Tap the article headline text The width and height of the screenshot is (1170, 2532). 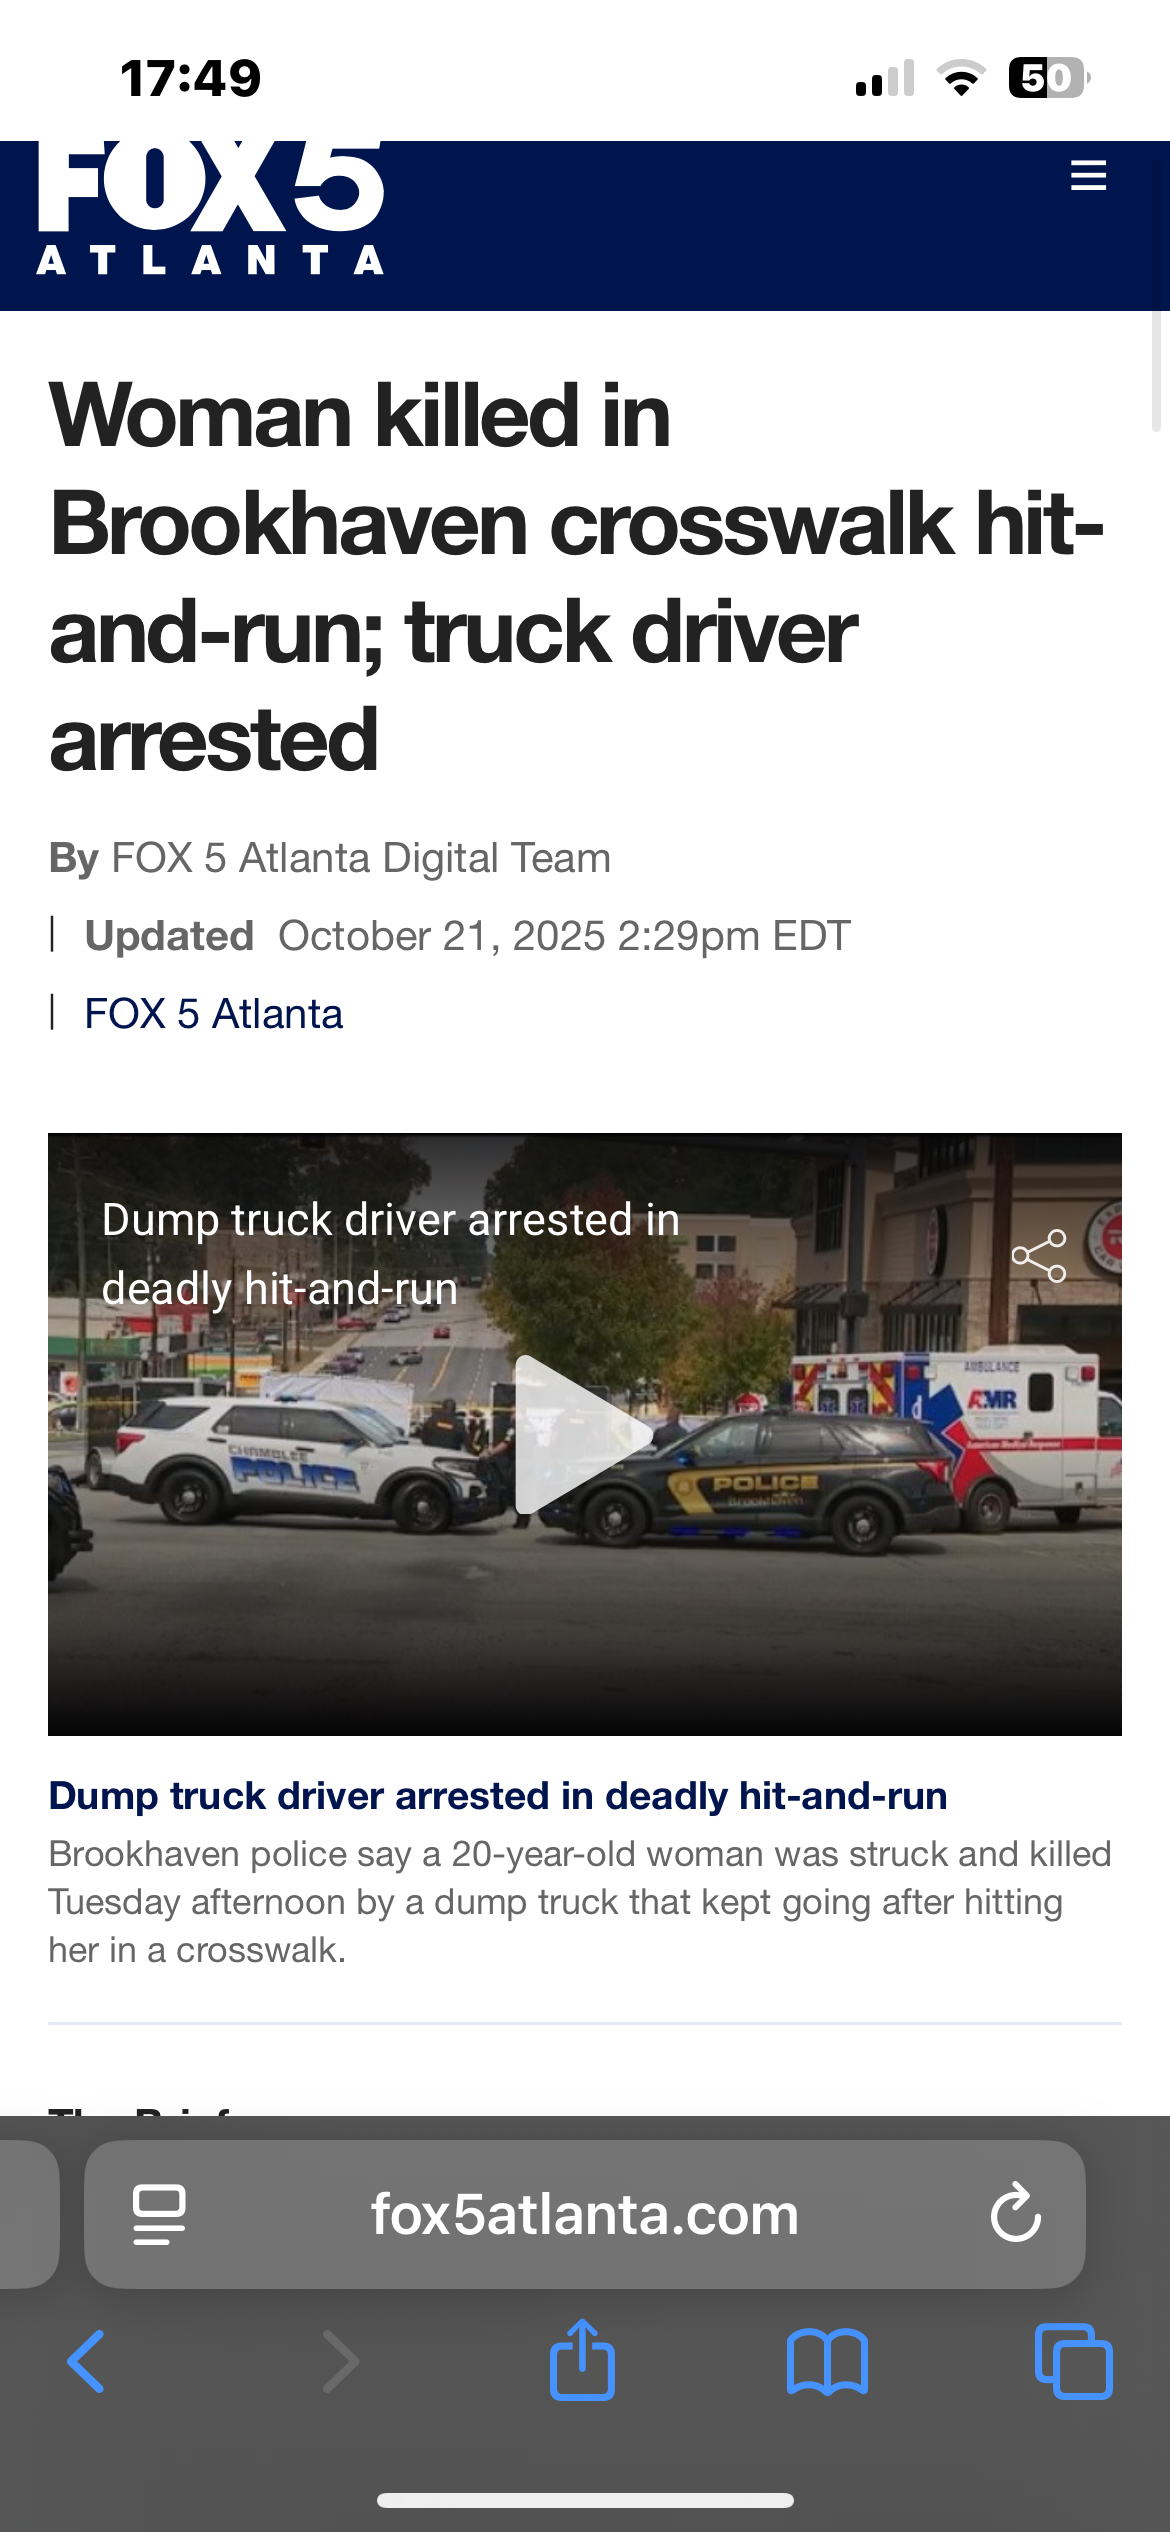tap(577, 577)
